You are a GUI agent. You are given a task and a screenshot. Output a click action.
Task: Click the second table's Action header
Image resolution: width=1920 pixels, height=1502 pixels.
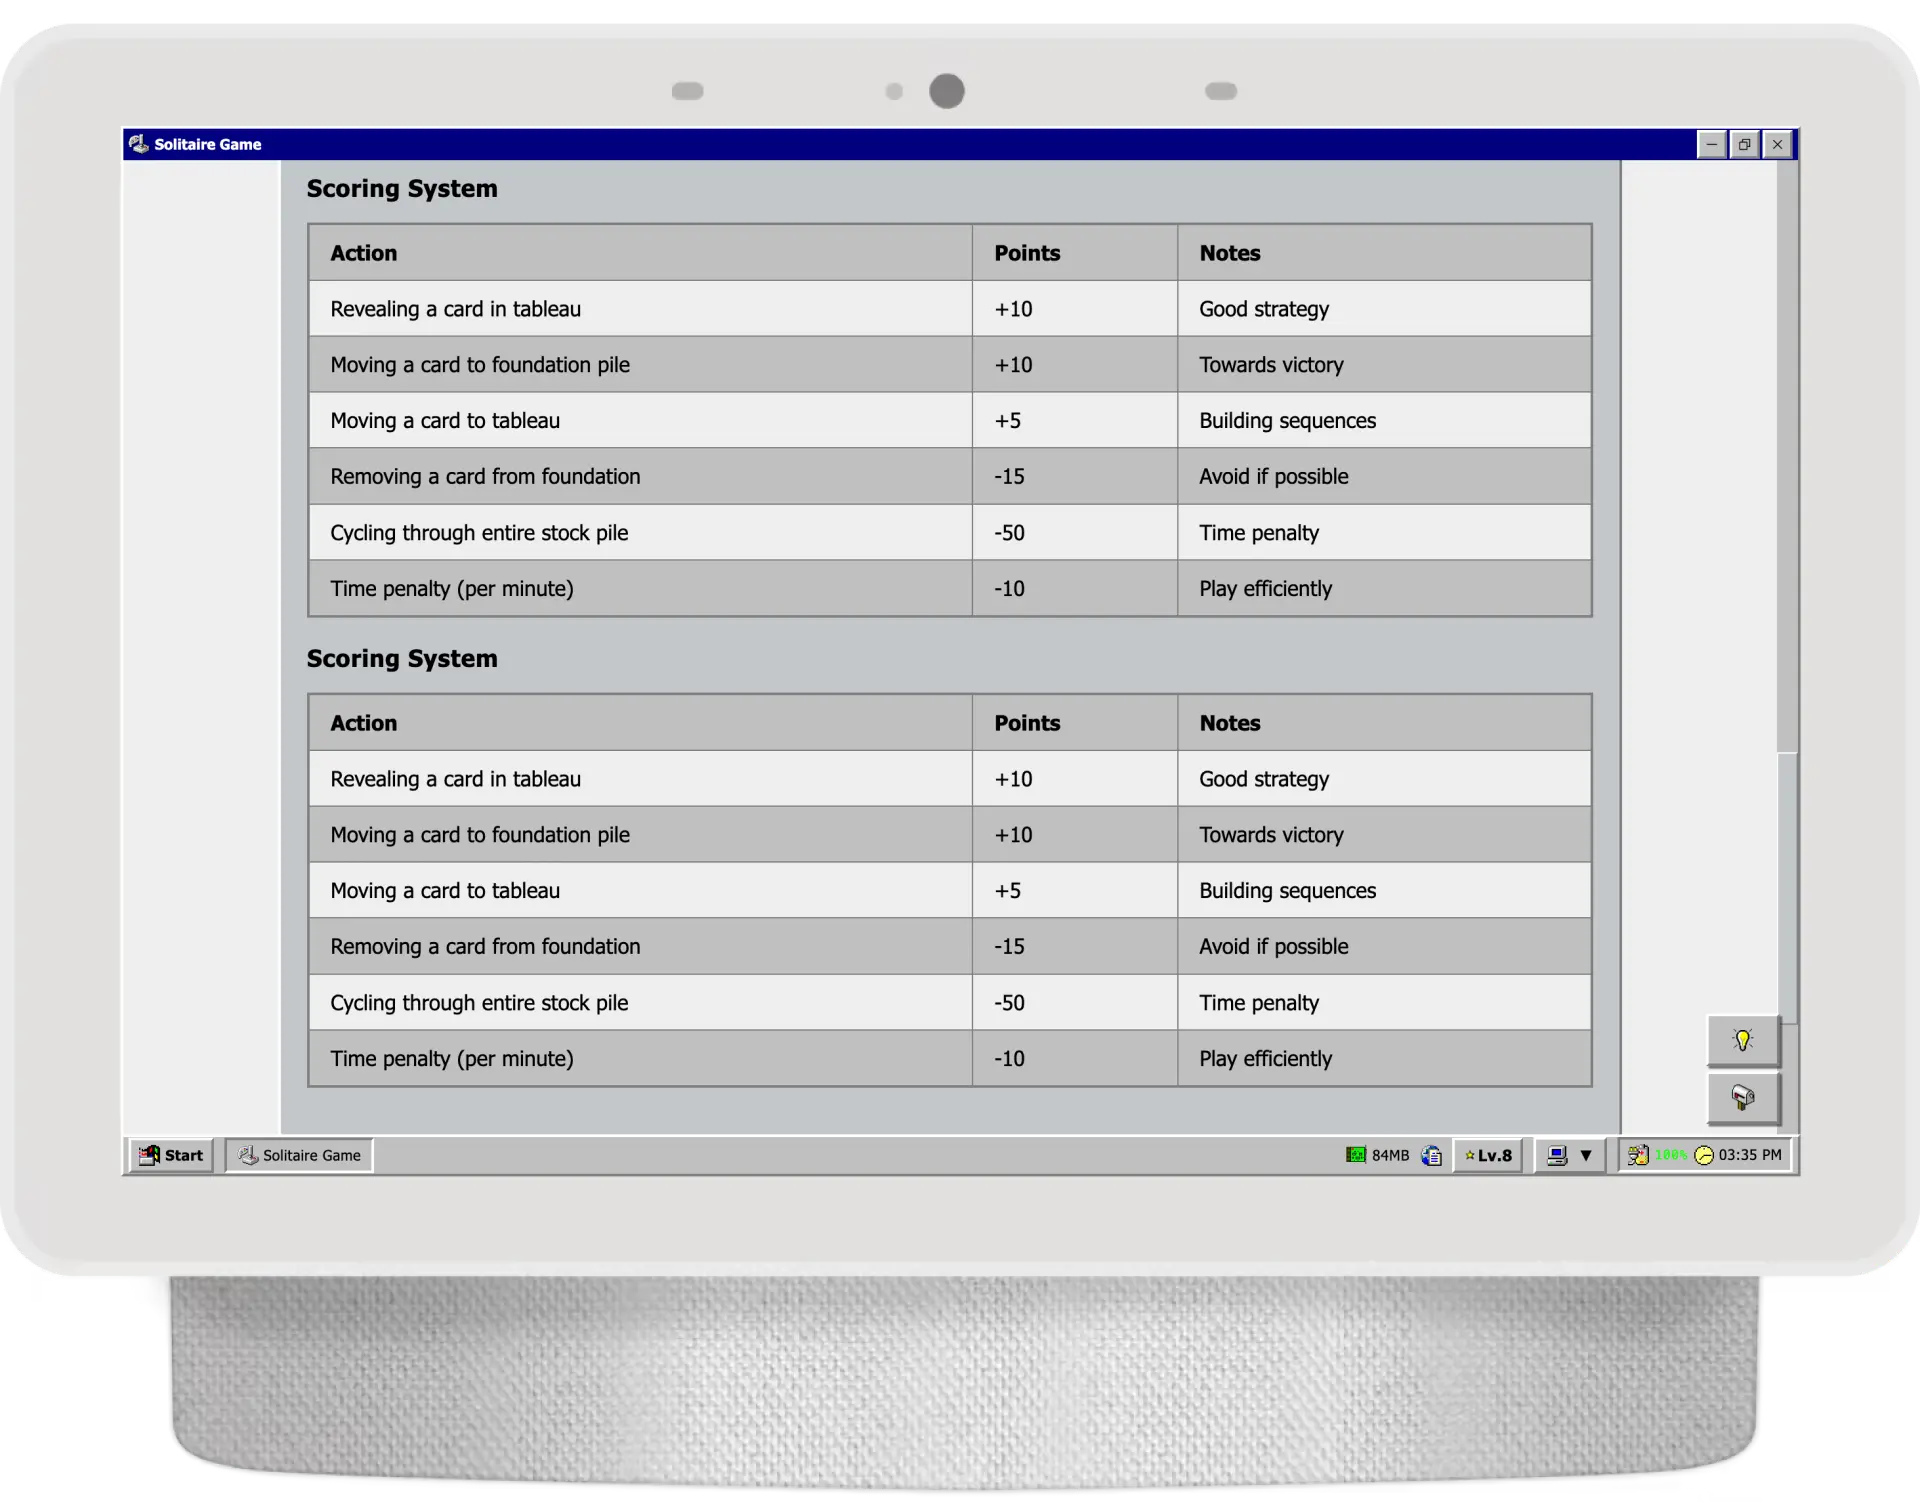coord(364,723)
